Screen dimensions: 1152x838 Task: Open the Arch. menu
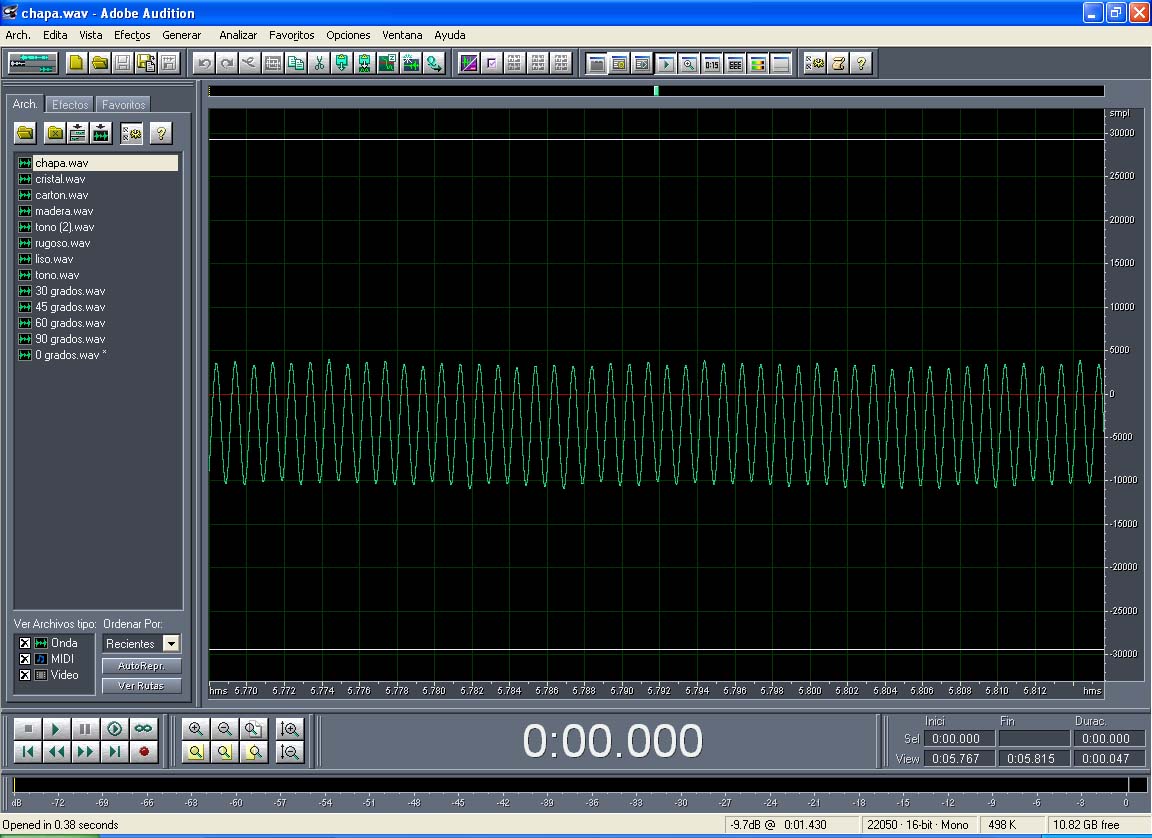(18, 35)
